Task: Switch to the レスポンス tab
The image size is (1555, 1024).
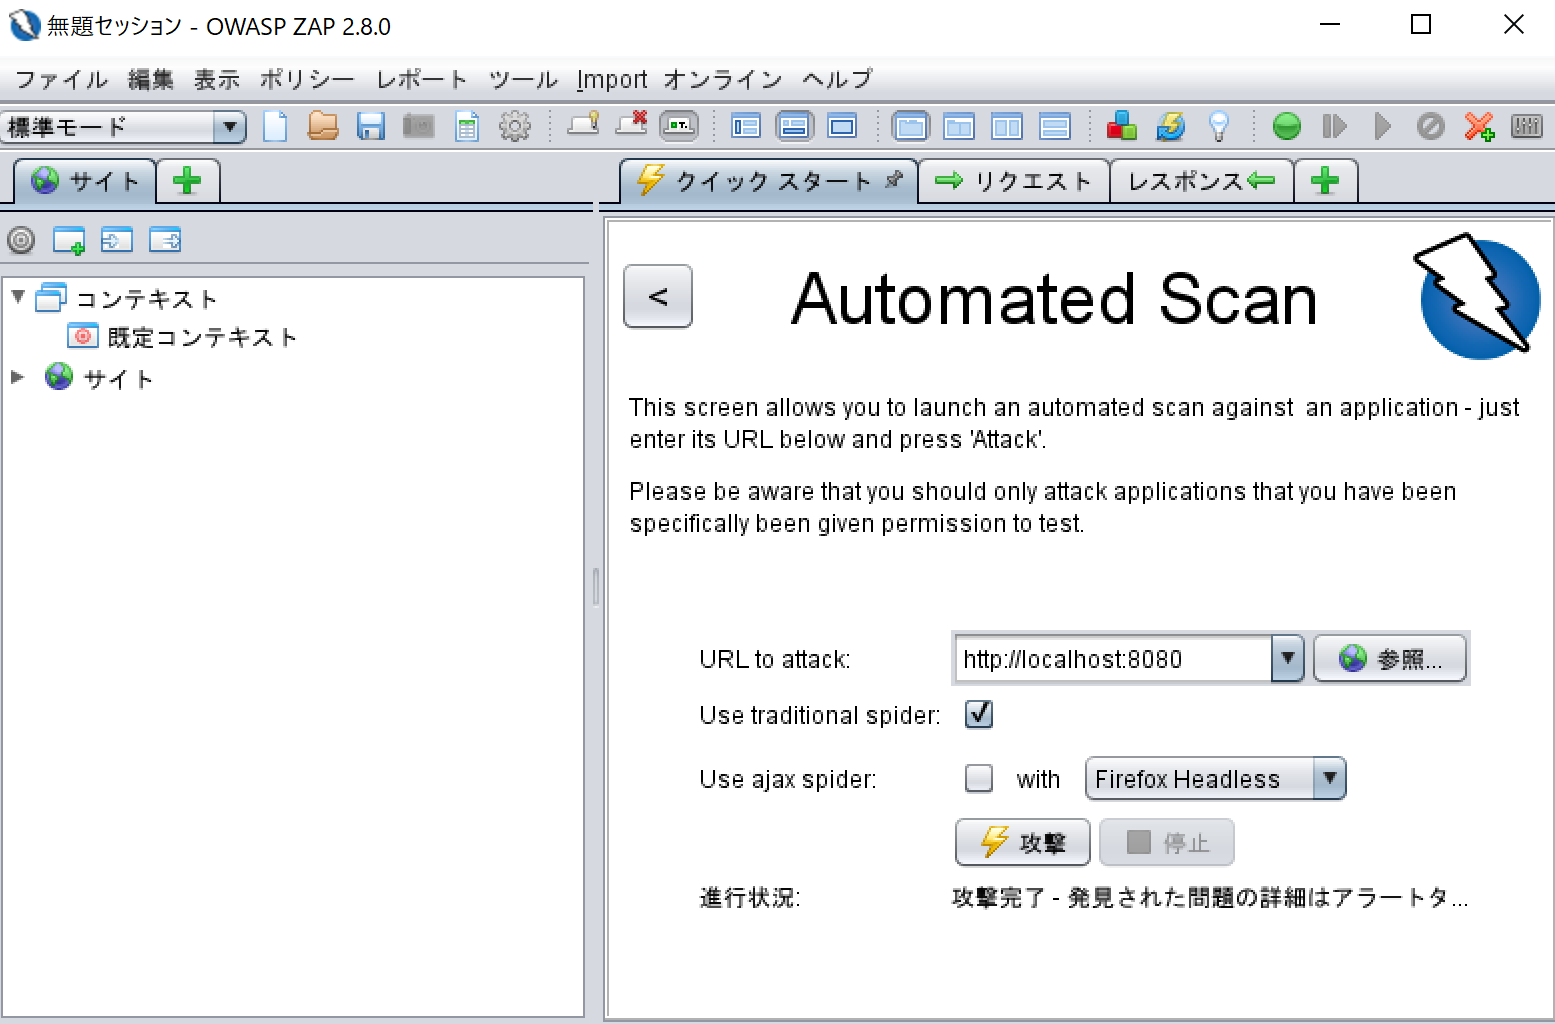Action: (x=1201, y=181)
